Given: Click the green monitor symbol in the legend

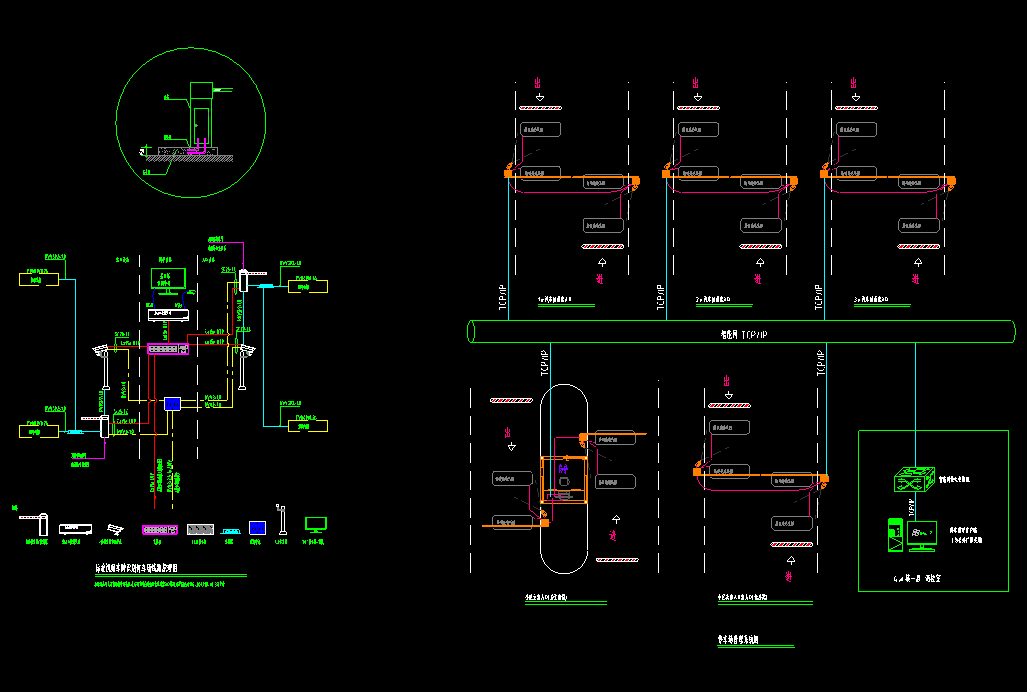Looking at the screenshot, I should click(x=316, y=524).
